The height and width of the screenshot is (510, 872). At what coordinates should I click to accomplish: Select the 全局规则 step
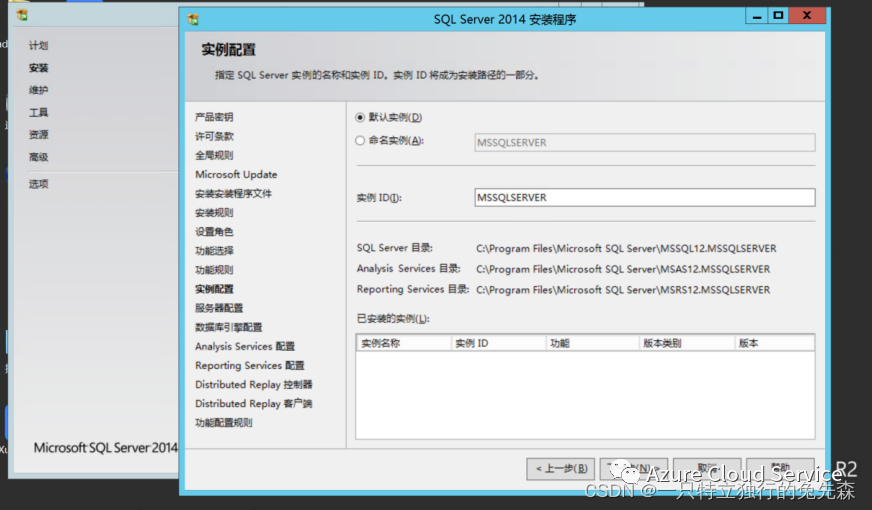tap(214, 155)
